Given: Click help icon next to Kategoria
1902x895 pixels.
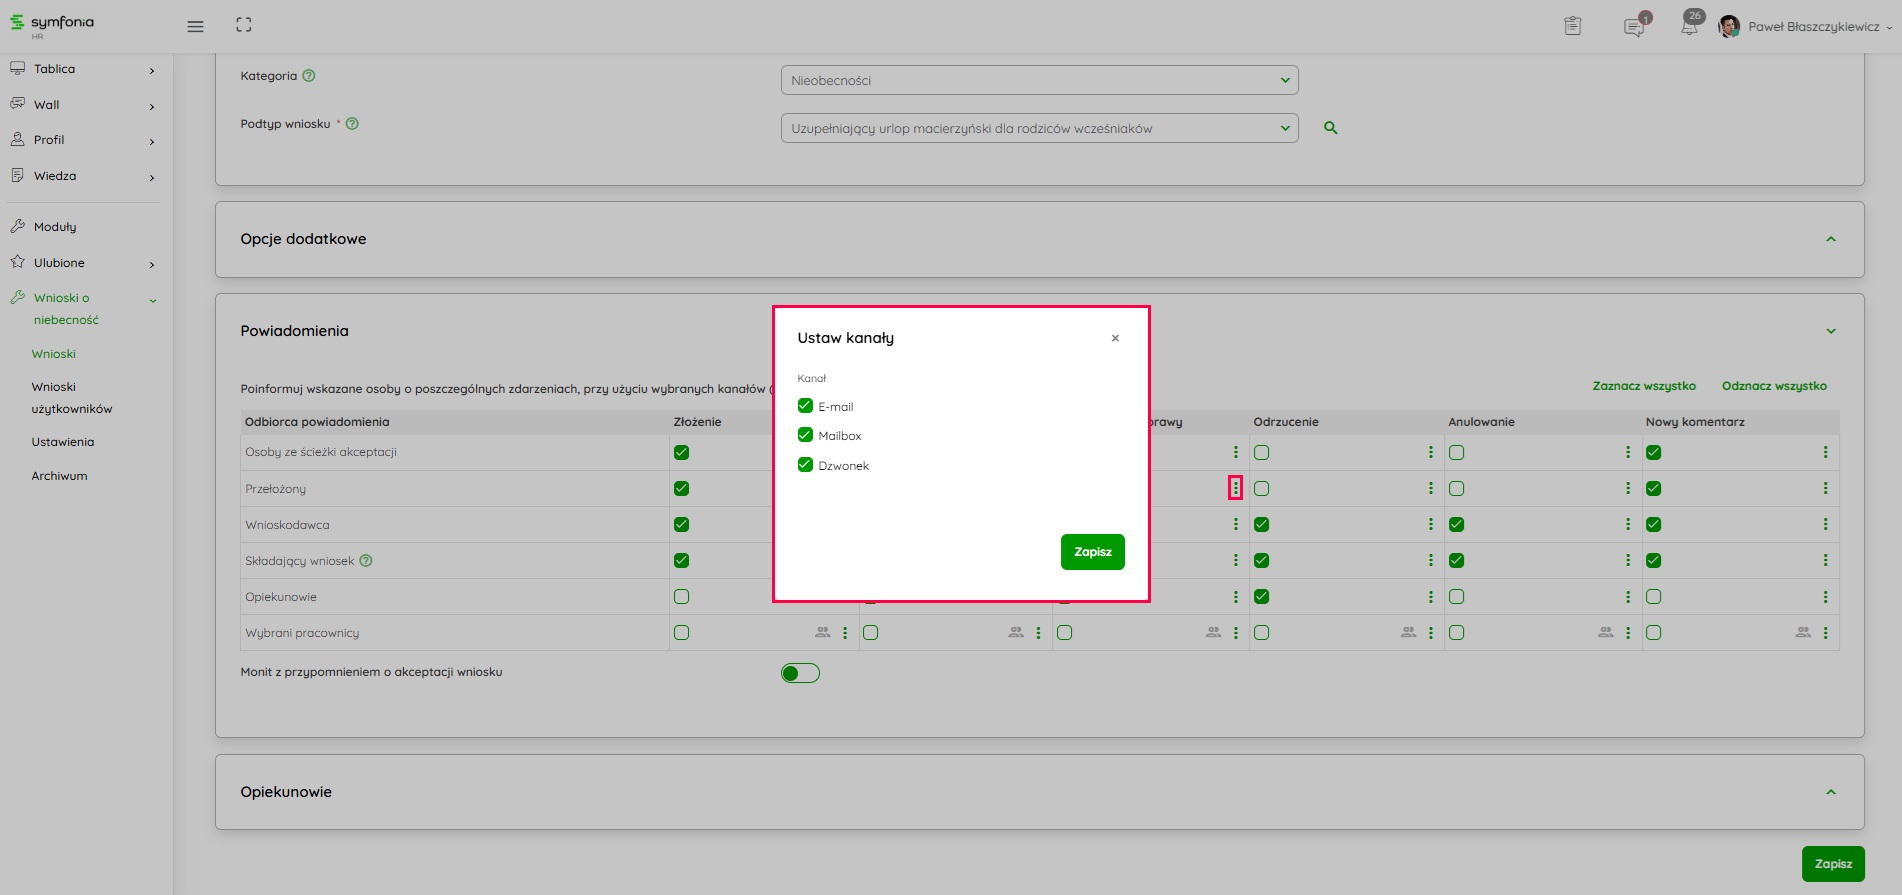Looking at the screenshot, I should (309, 76).
